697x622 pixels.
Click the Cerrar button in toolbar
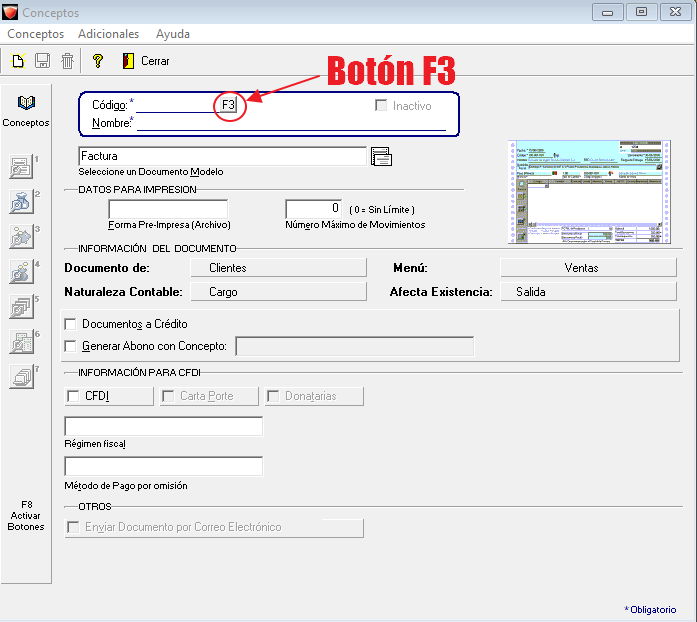point(146,61)
